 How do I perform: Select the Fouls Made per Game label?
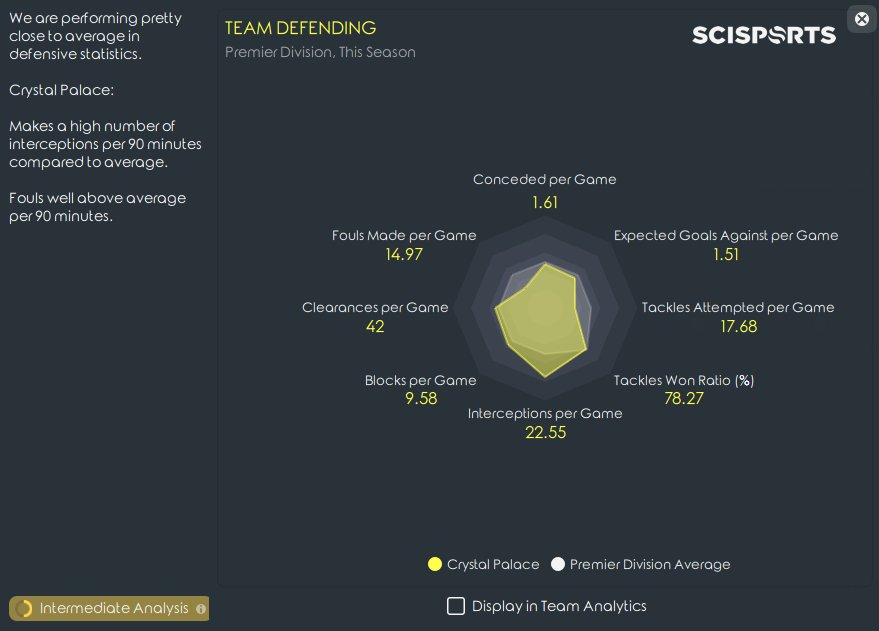(x=404, y=235)
